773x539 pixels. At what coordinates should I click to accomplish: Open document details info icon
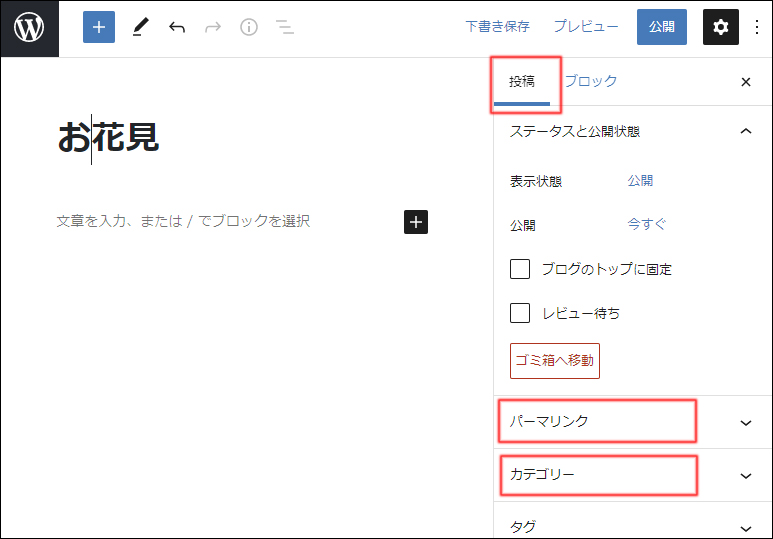click(249, 27)
